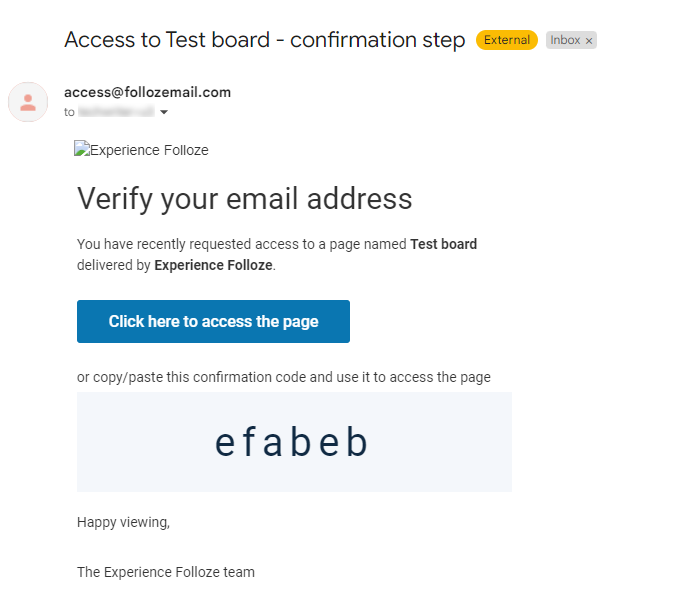Click the "or copy/paste this confirmation code" text

coord(283,377)
